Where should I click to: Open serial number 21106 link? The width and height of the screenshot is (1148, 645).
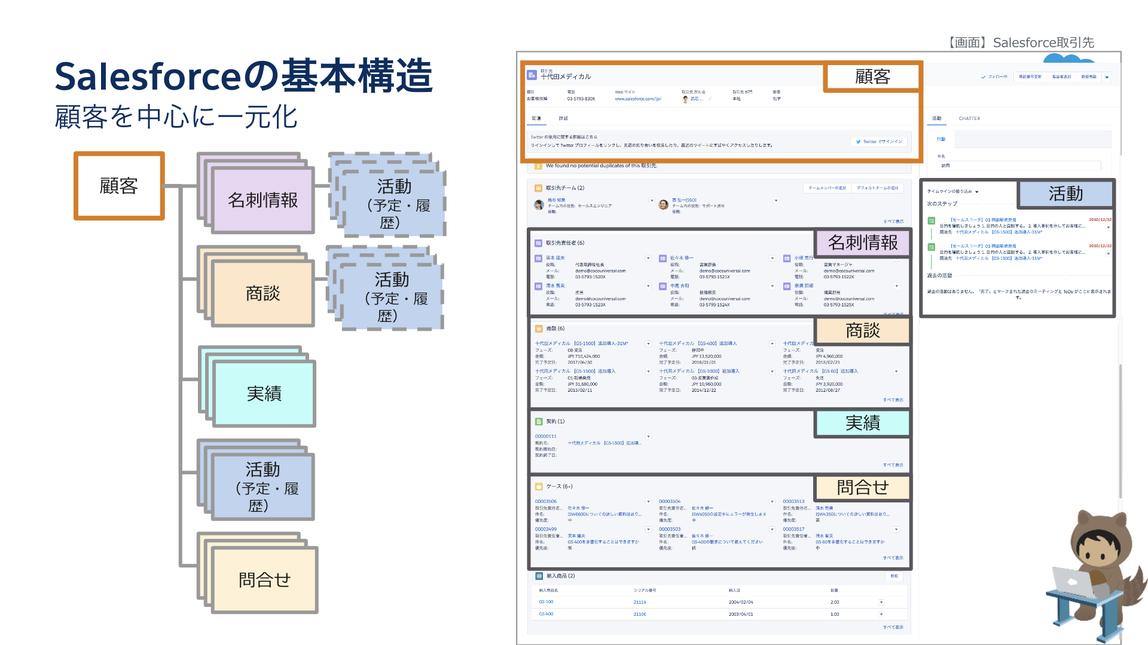640,614
